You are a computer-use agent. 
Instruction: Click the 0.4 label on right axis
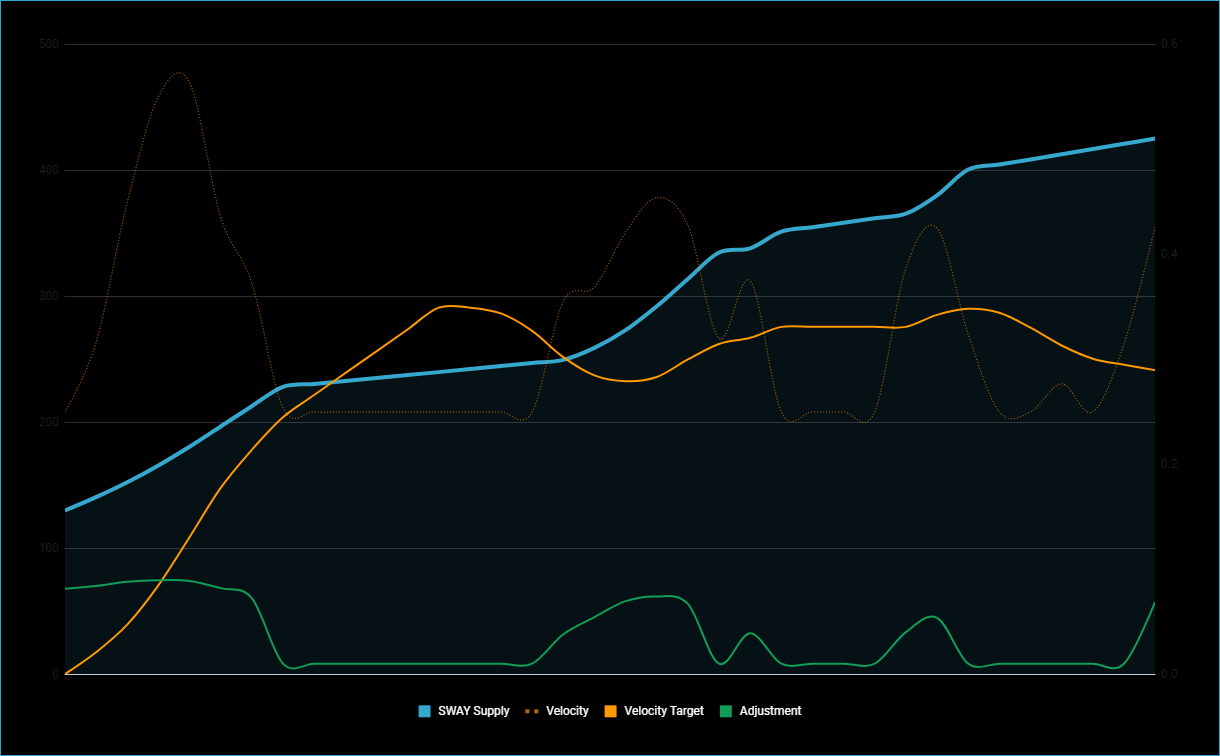point(1169,254)
